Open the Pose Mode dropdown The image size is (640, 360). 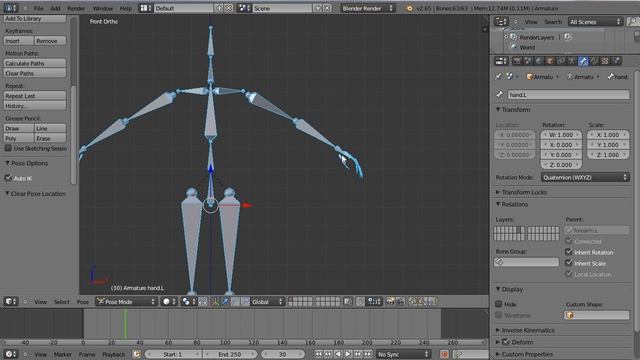pos(126,302)
